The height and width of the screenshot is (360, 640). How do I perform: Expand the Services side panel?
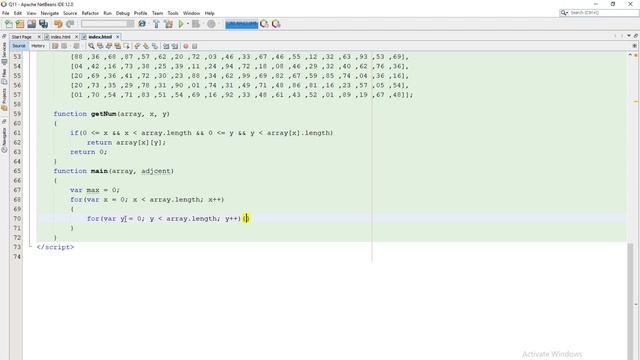click(4, 53)
